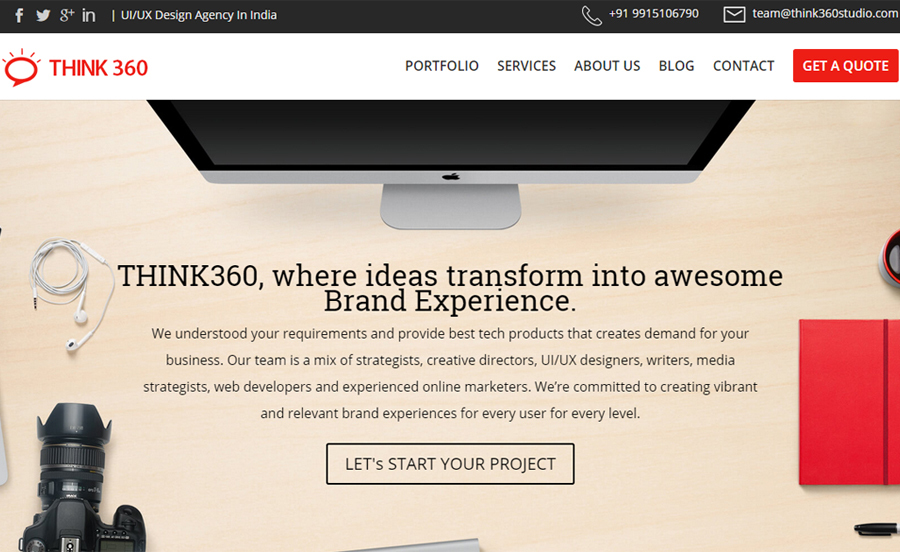Open the Google Plus icon
Image resolution: width=900 pixels, height=552 pixels.
point(67,15)
